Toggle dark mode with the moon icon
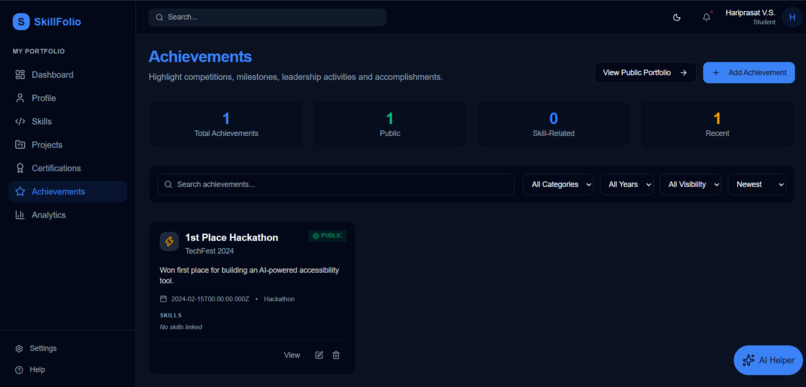Screen dimensions: 806x387 [676, 17]
